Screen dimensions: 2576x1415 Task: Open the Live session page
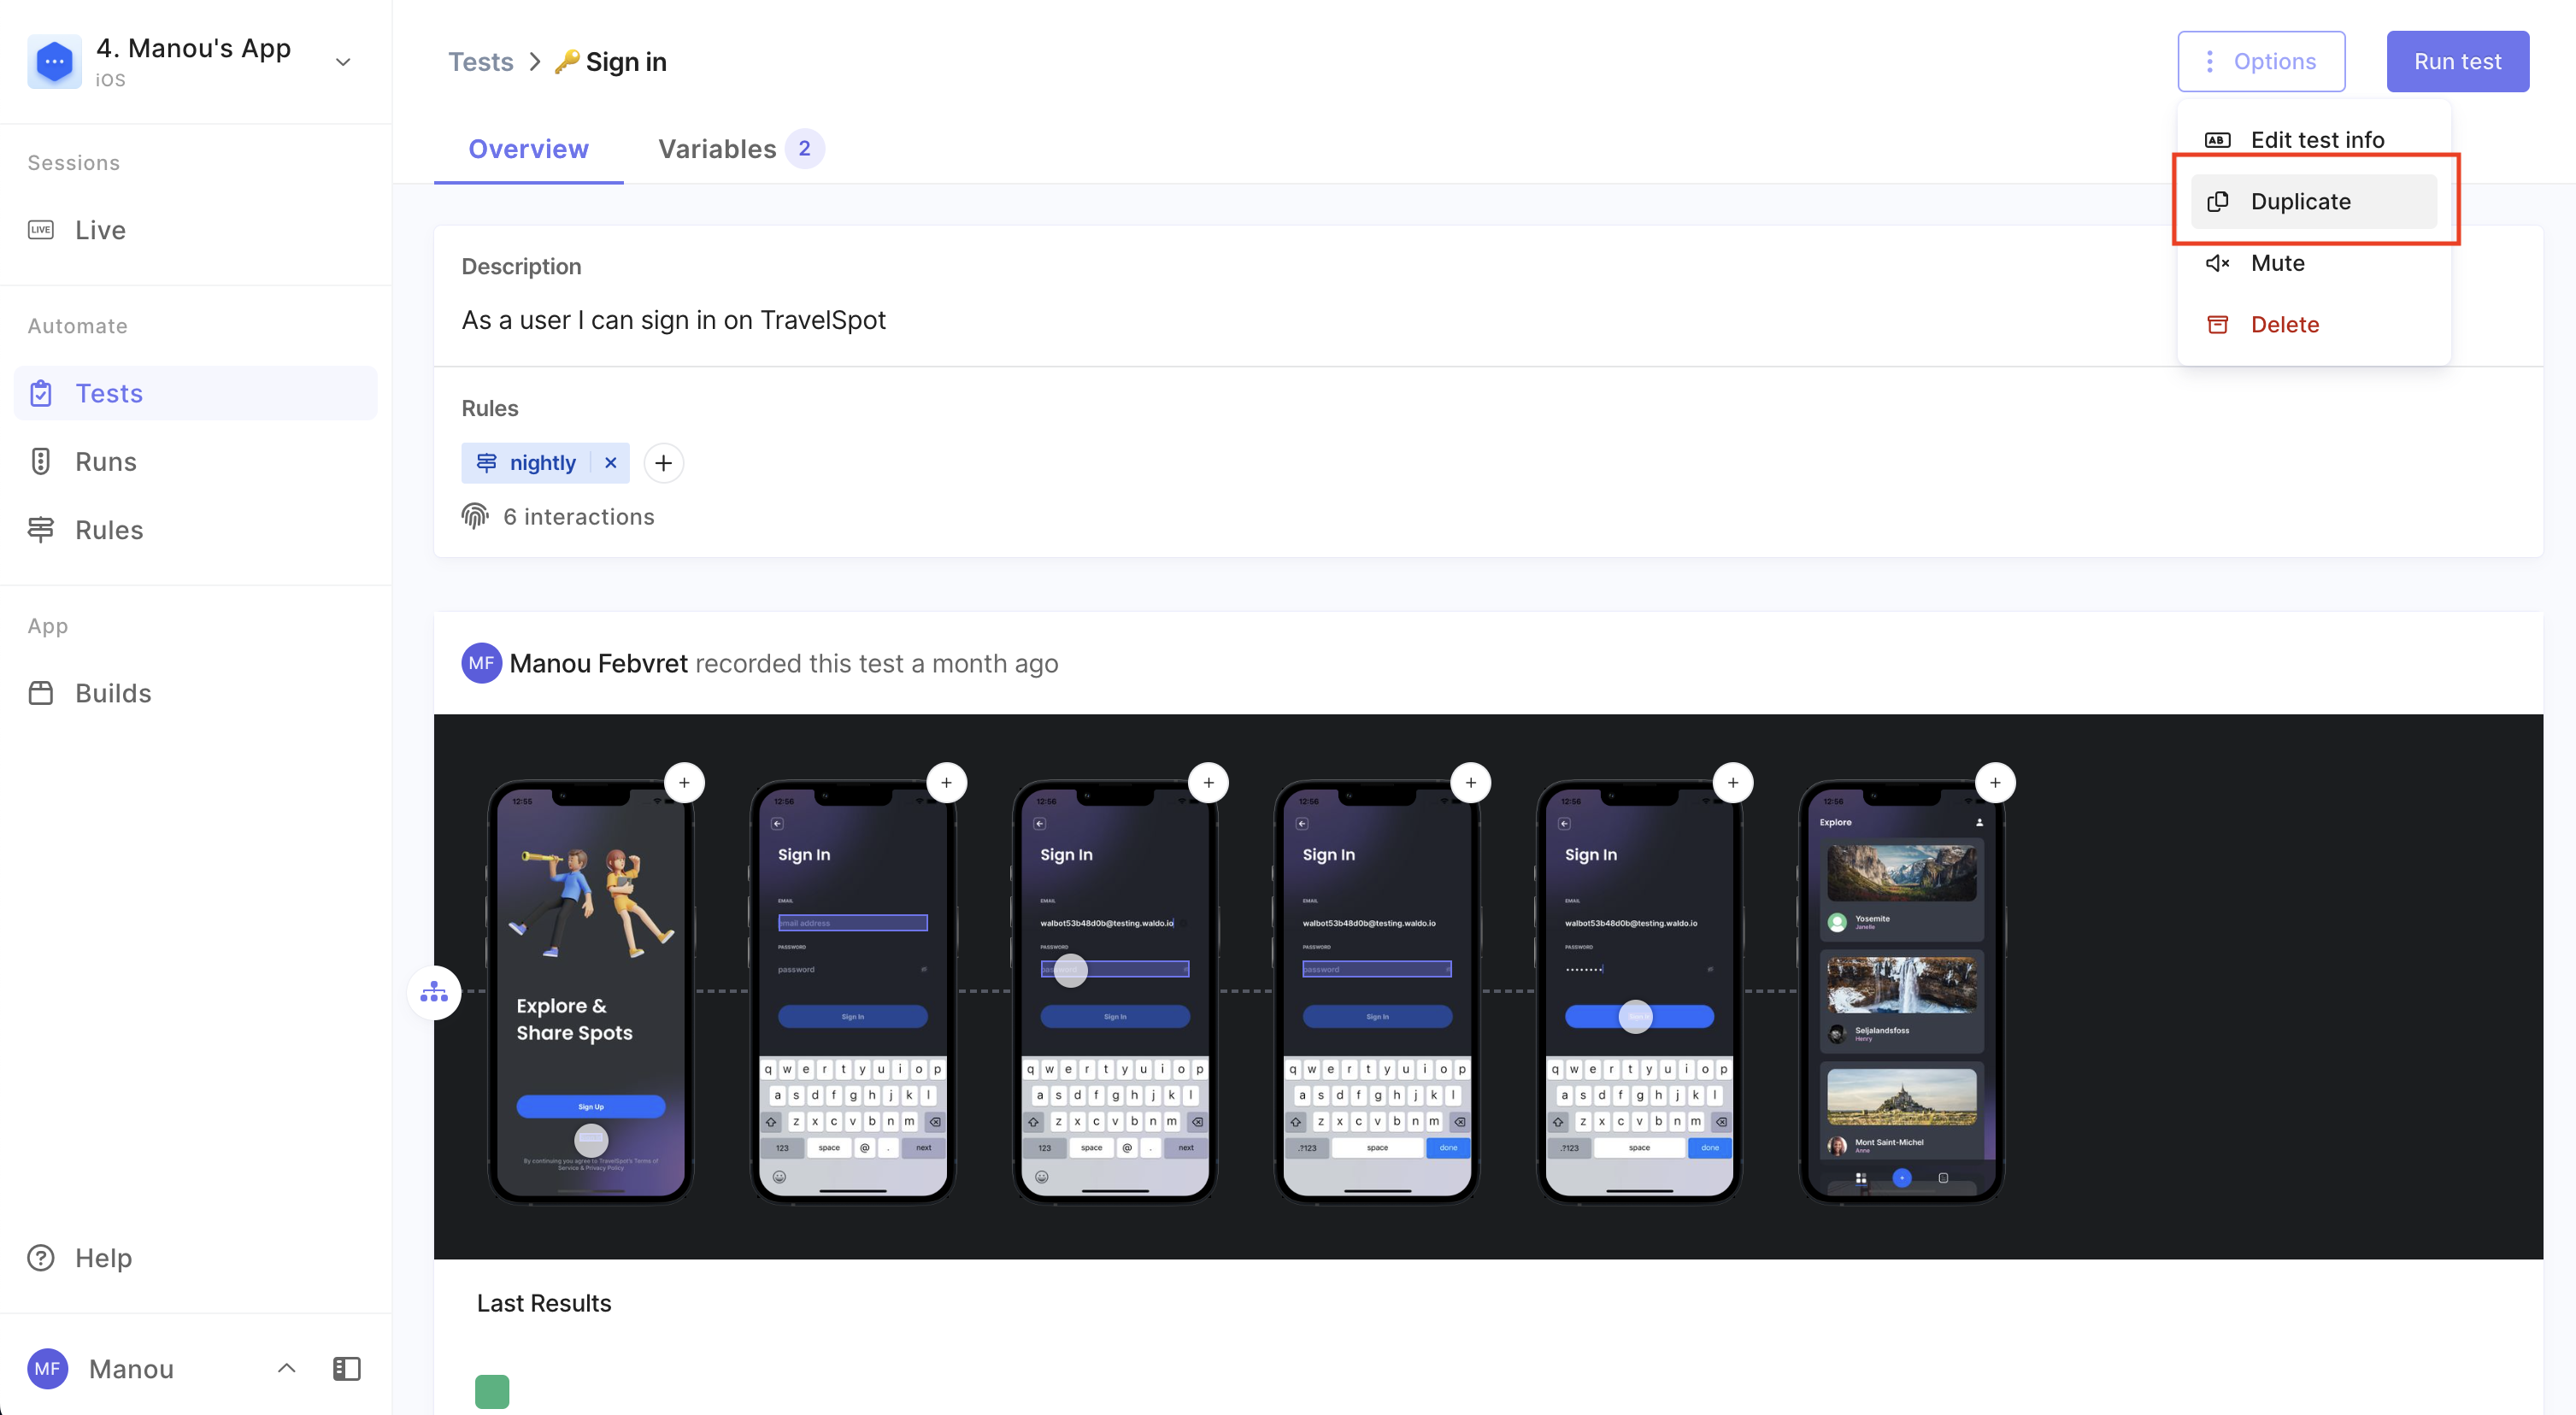point(100,230)
